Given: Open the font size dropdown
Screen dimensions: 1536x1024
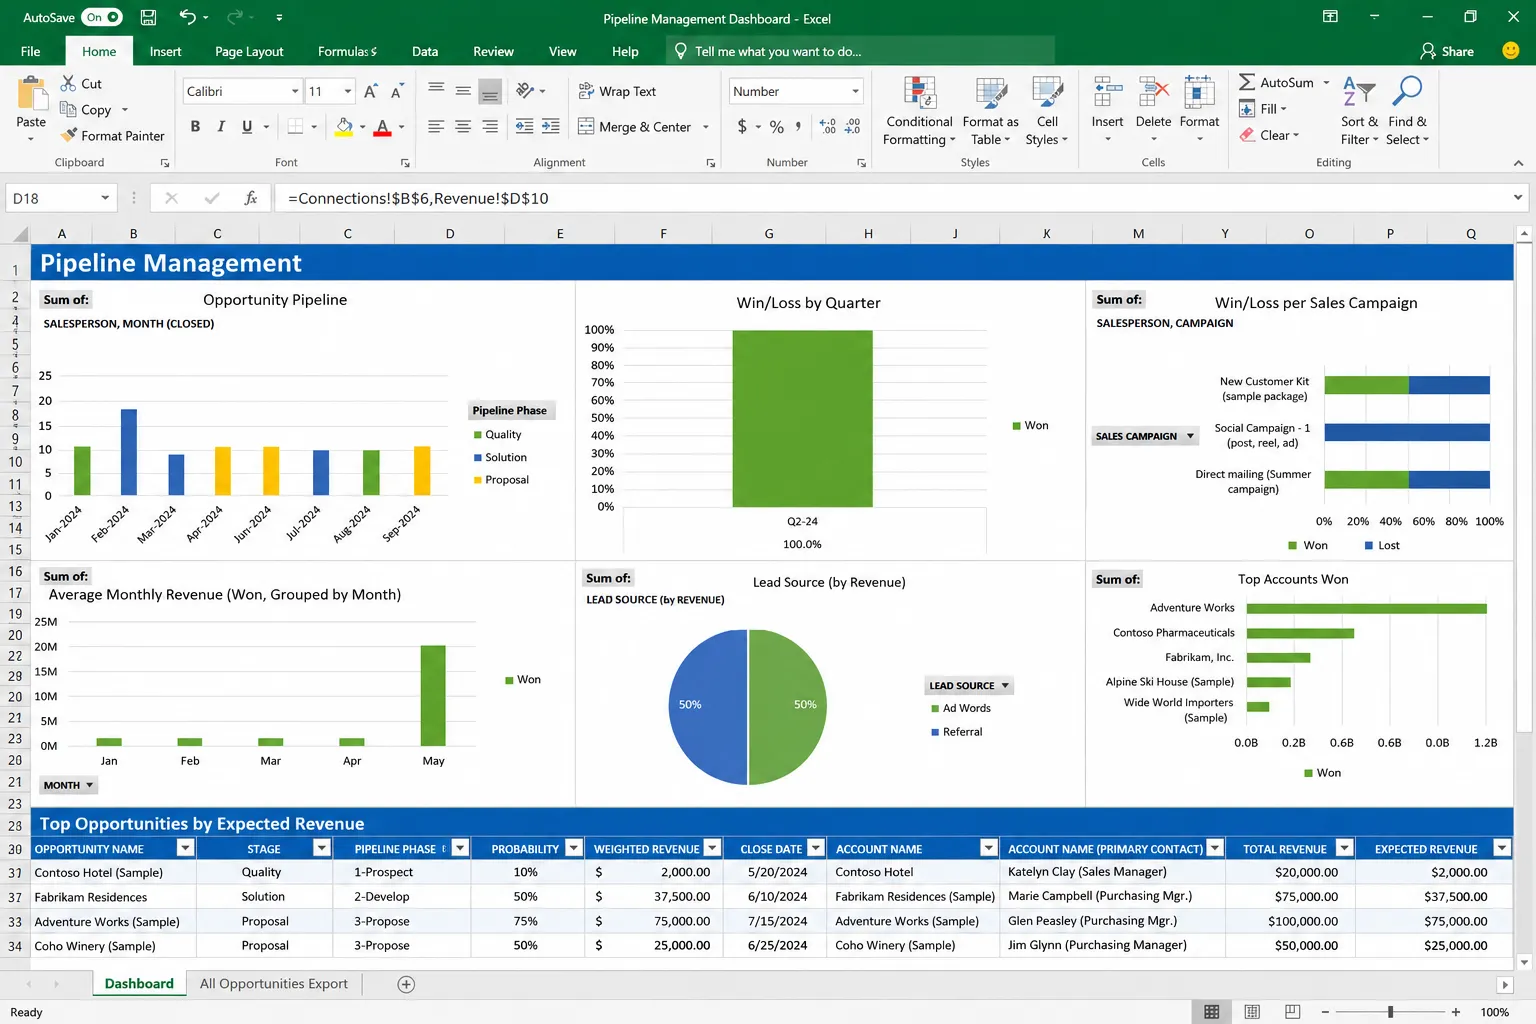Looking at the screenshot, I should [348, 91].
